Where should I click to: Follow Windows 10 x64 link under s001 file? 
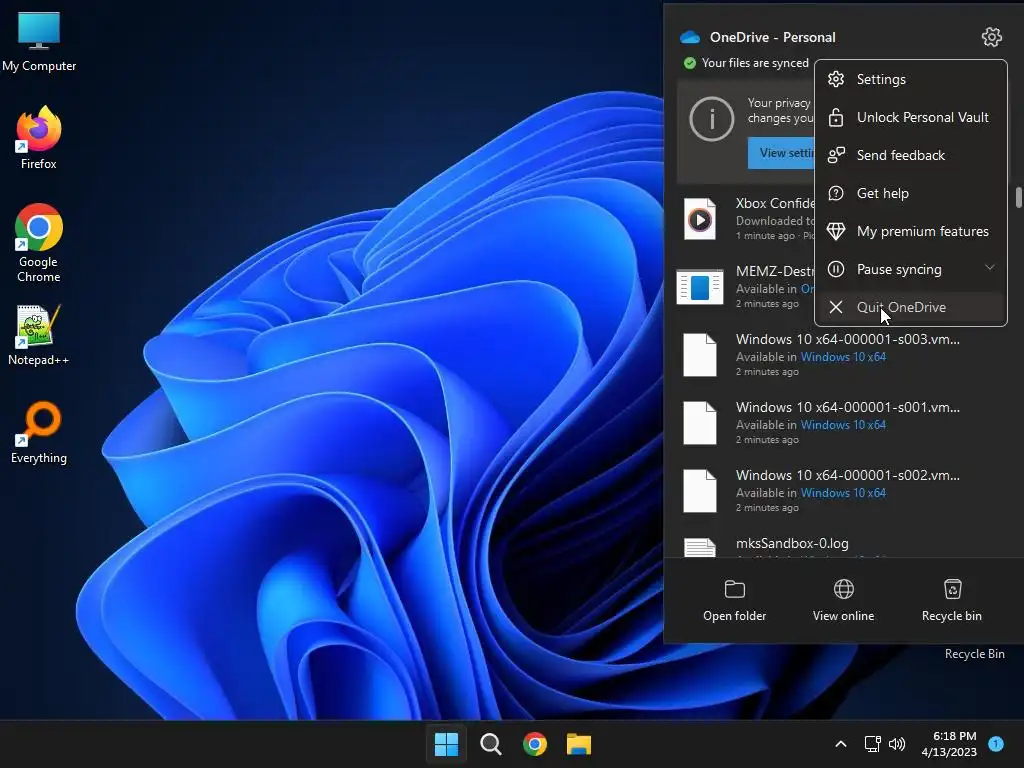point(843,425)
